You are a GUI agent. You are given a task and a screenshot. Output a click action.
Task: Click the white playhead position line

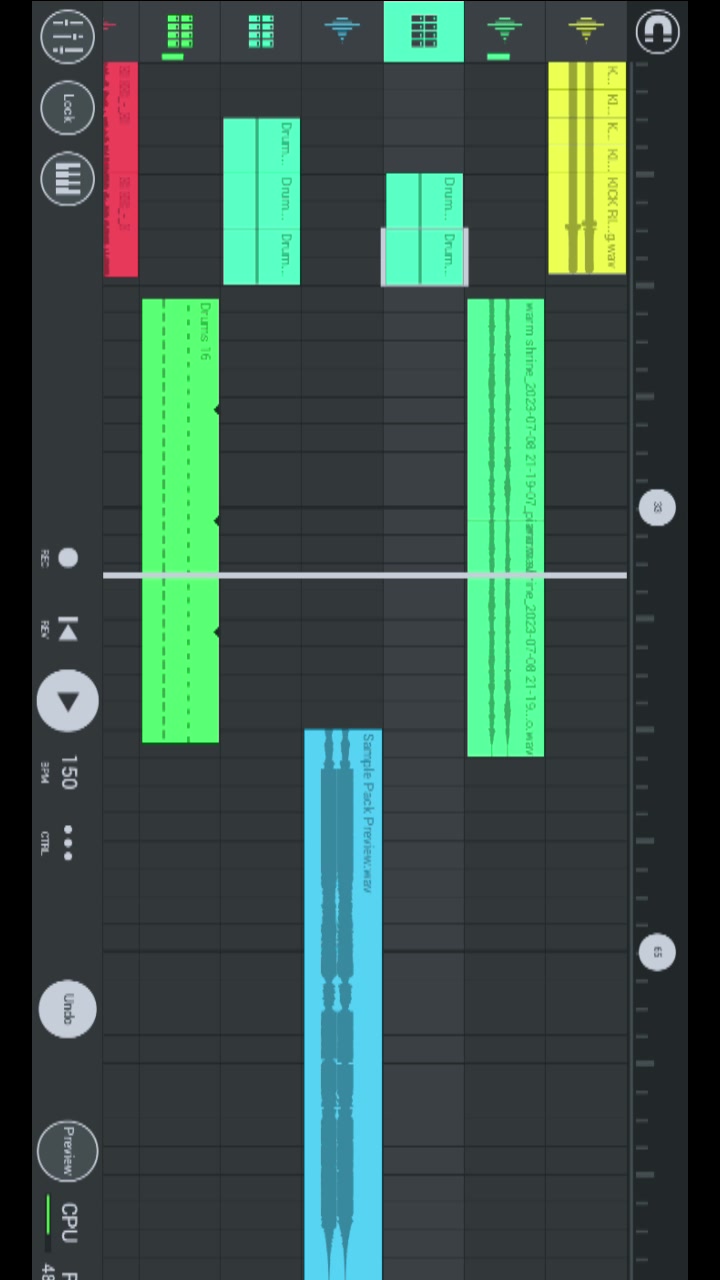pyautogui.click(x=365, y=575)
